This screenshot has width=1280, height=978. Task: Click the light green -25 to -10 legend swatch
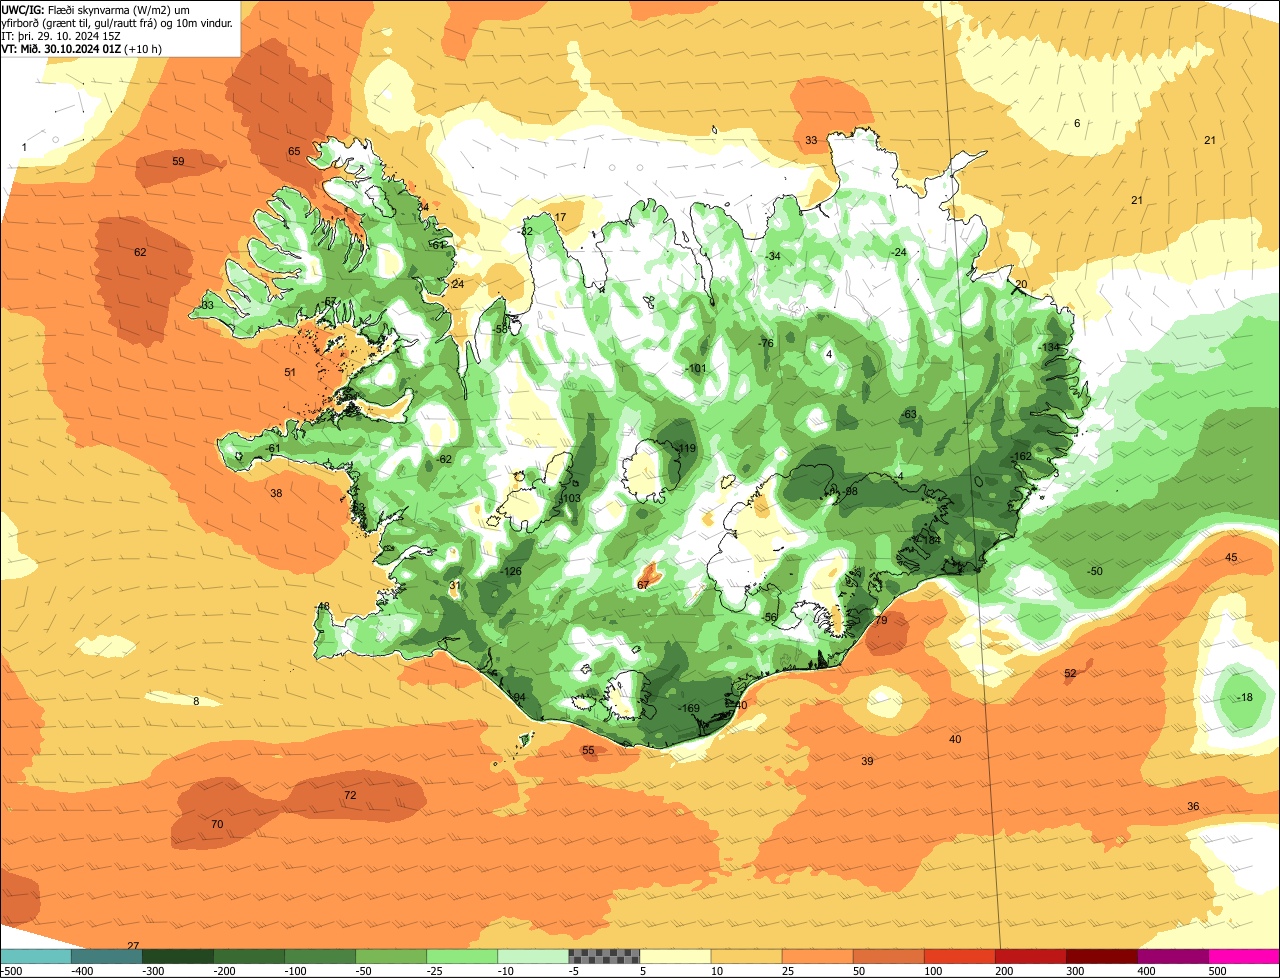(462, 956)
